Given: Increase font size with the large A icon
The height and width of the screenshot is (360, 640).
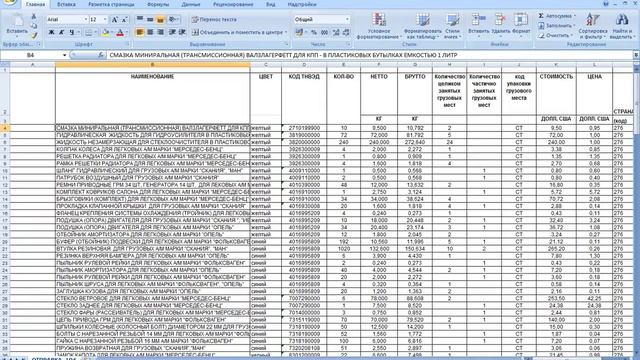Looking at the screenshot, I should 115,20.
